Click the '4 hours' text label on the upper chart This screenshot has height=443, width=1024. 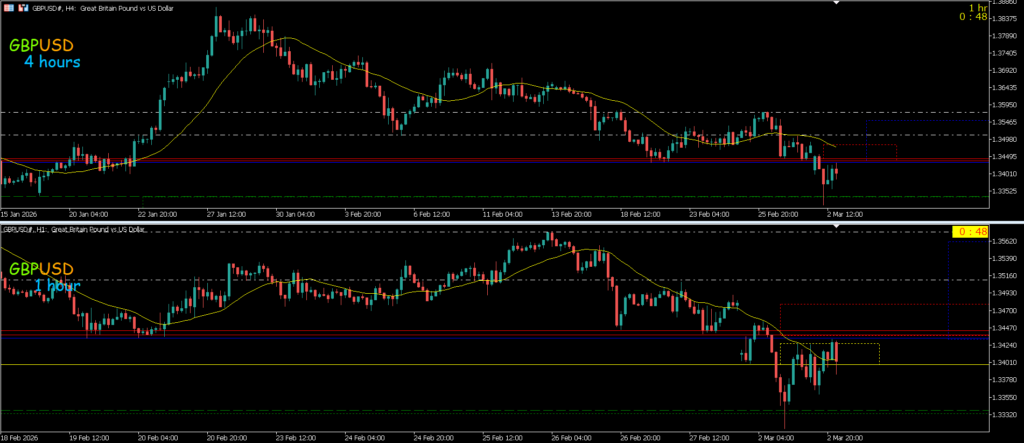(x=53, y=62)
